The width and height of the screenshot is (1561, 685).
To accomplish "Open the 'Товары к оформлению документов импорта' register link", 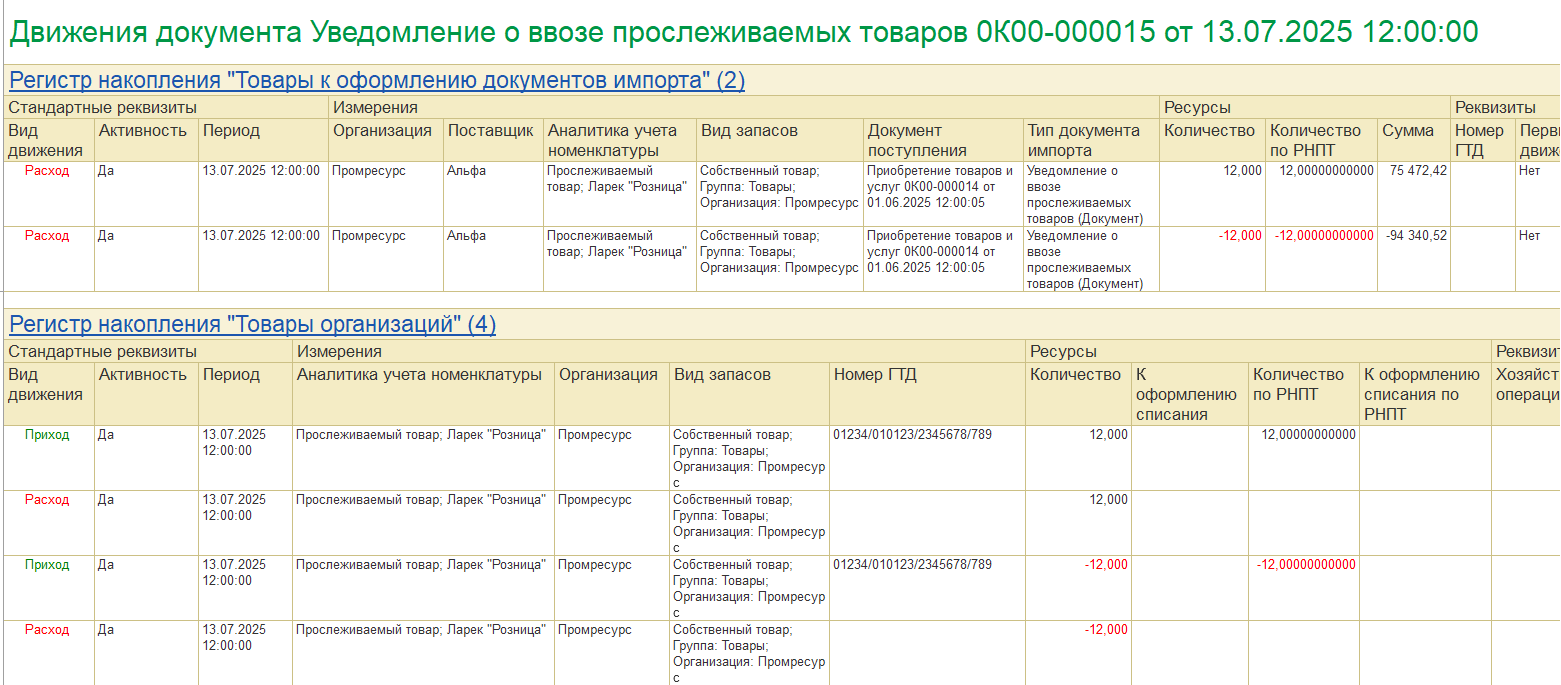I will pyautogui.click(x=377, y=81).
